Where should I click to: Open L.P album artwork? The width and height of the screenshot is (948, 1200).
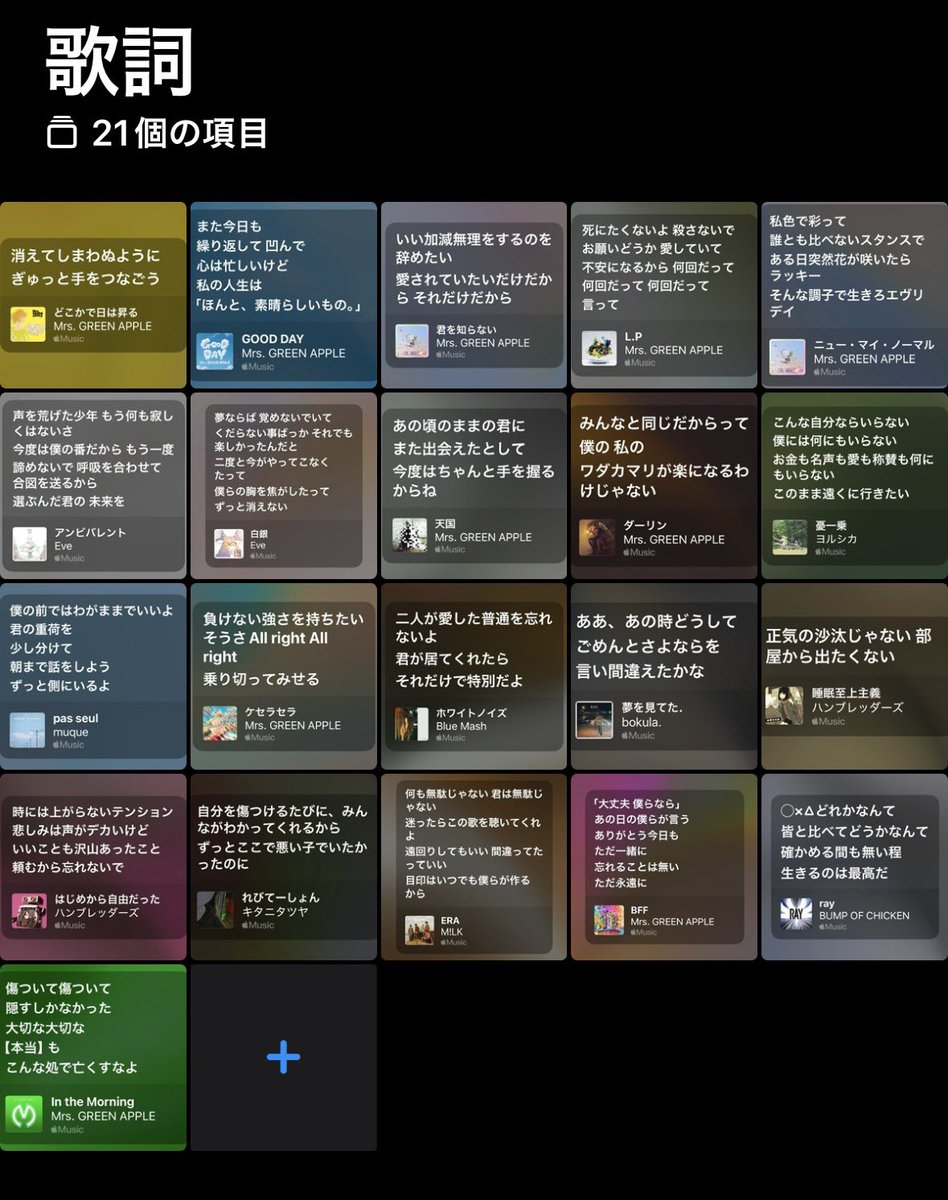coord(600,348)
